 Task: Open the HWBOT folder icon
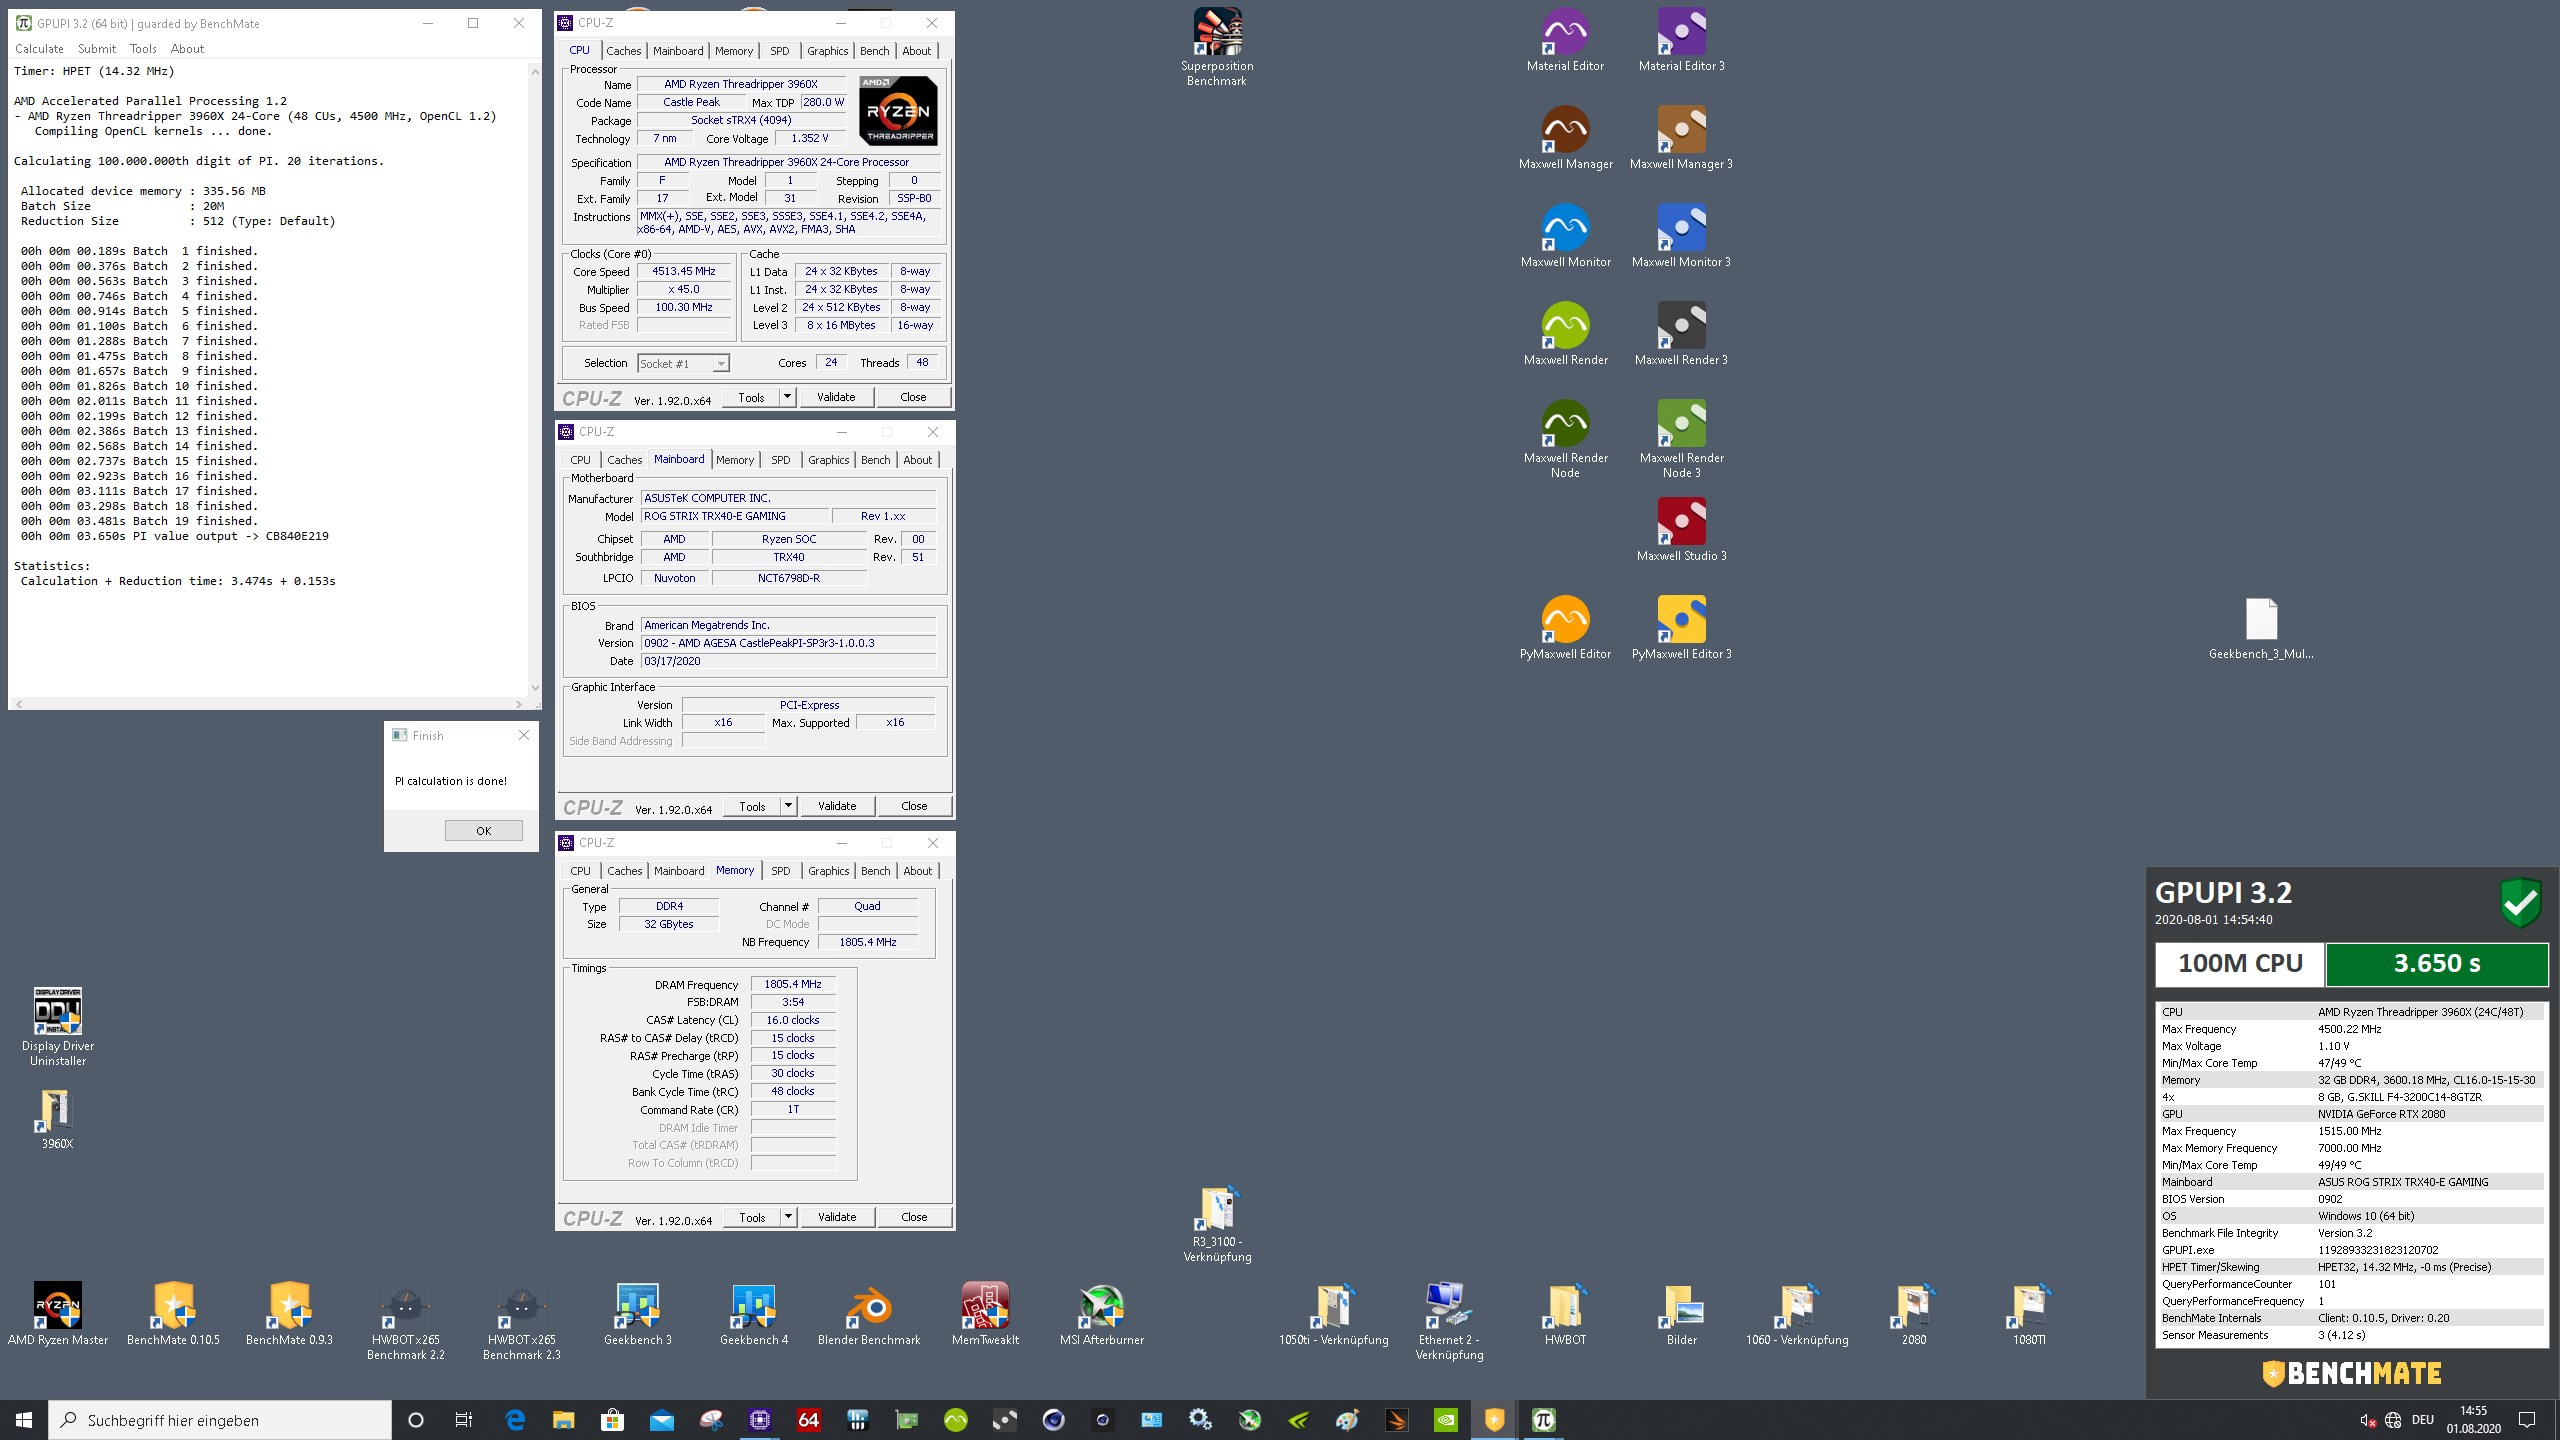(x=1565, y=1314)
